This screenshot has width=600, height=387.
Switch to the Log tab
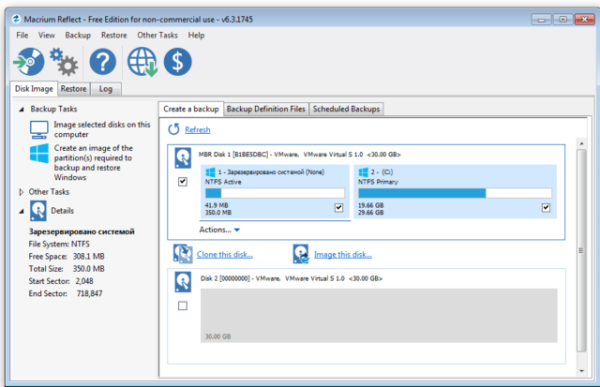click(x=106, y=89)
